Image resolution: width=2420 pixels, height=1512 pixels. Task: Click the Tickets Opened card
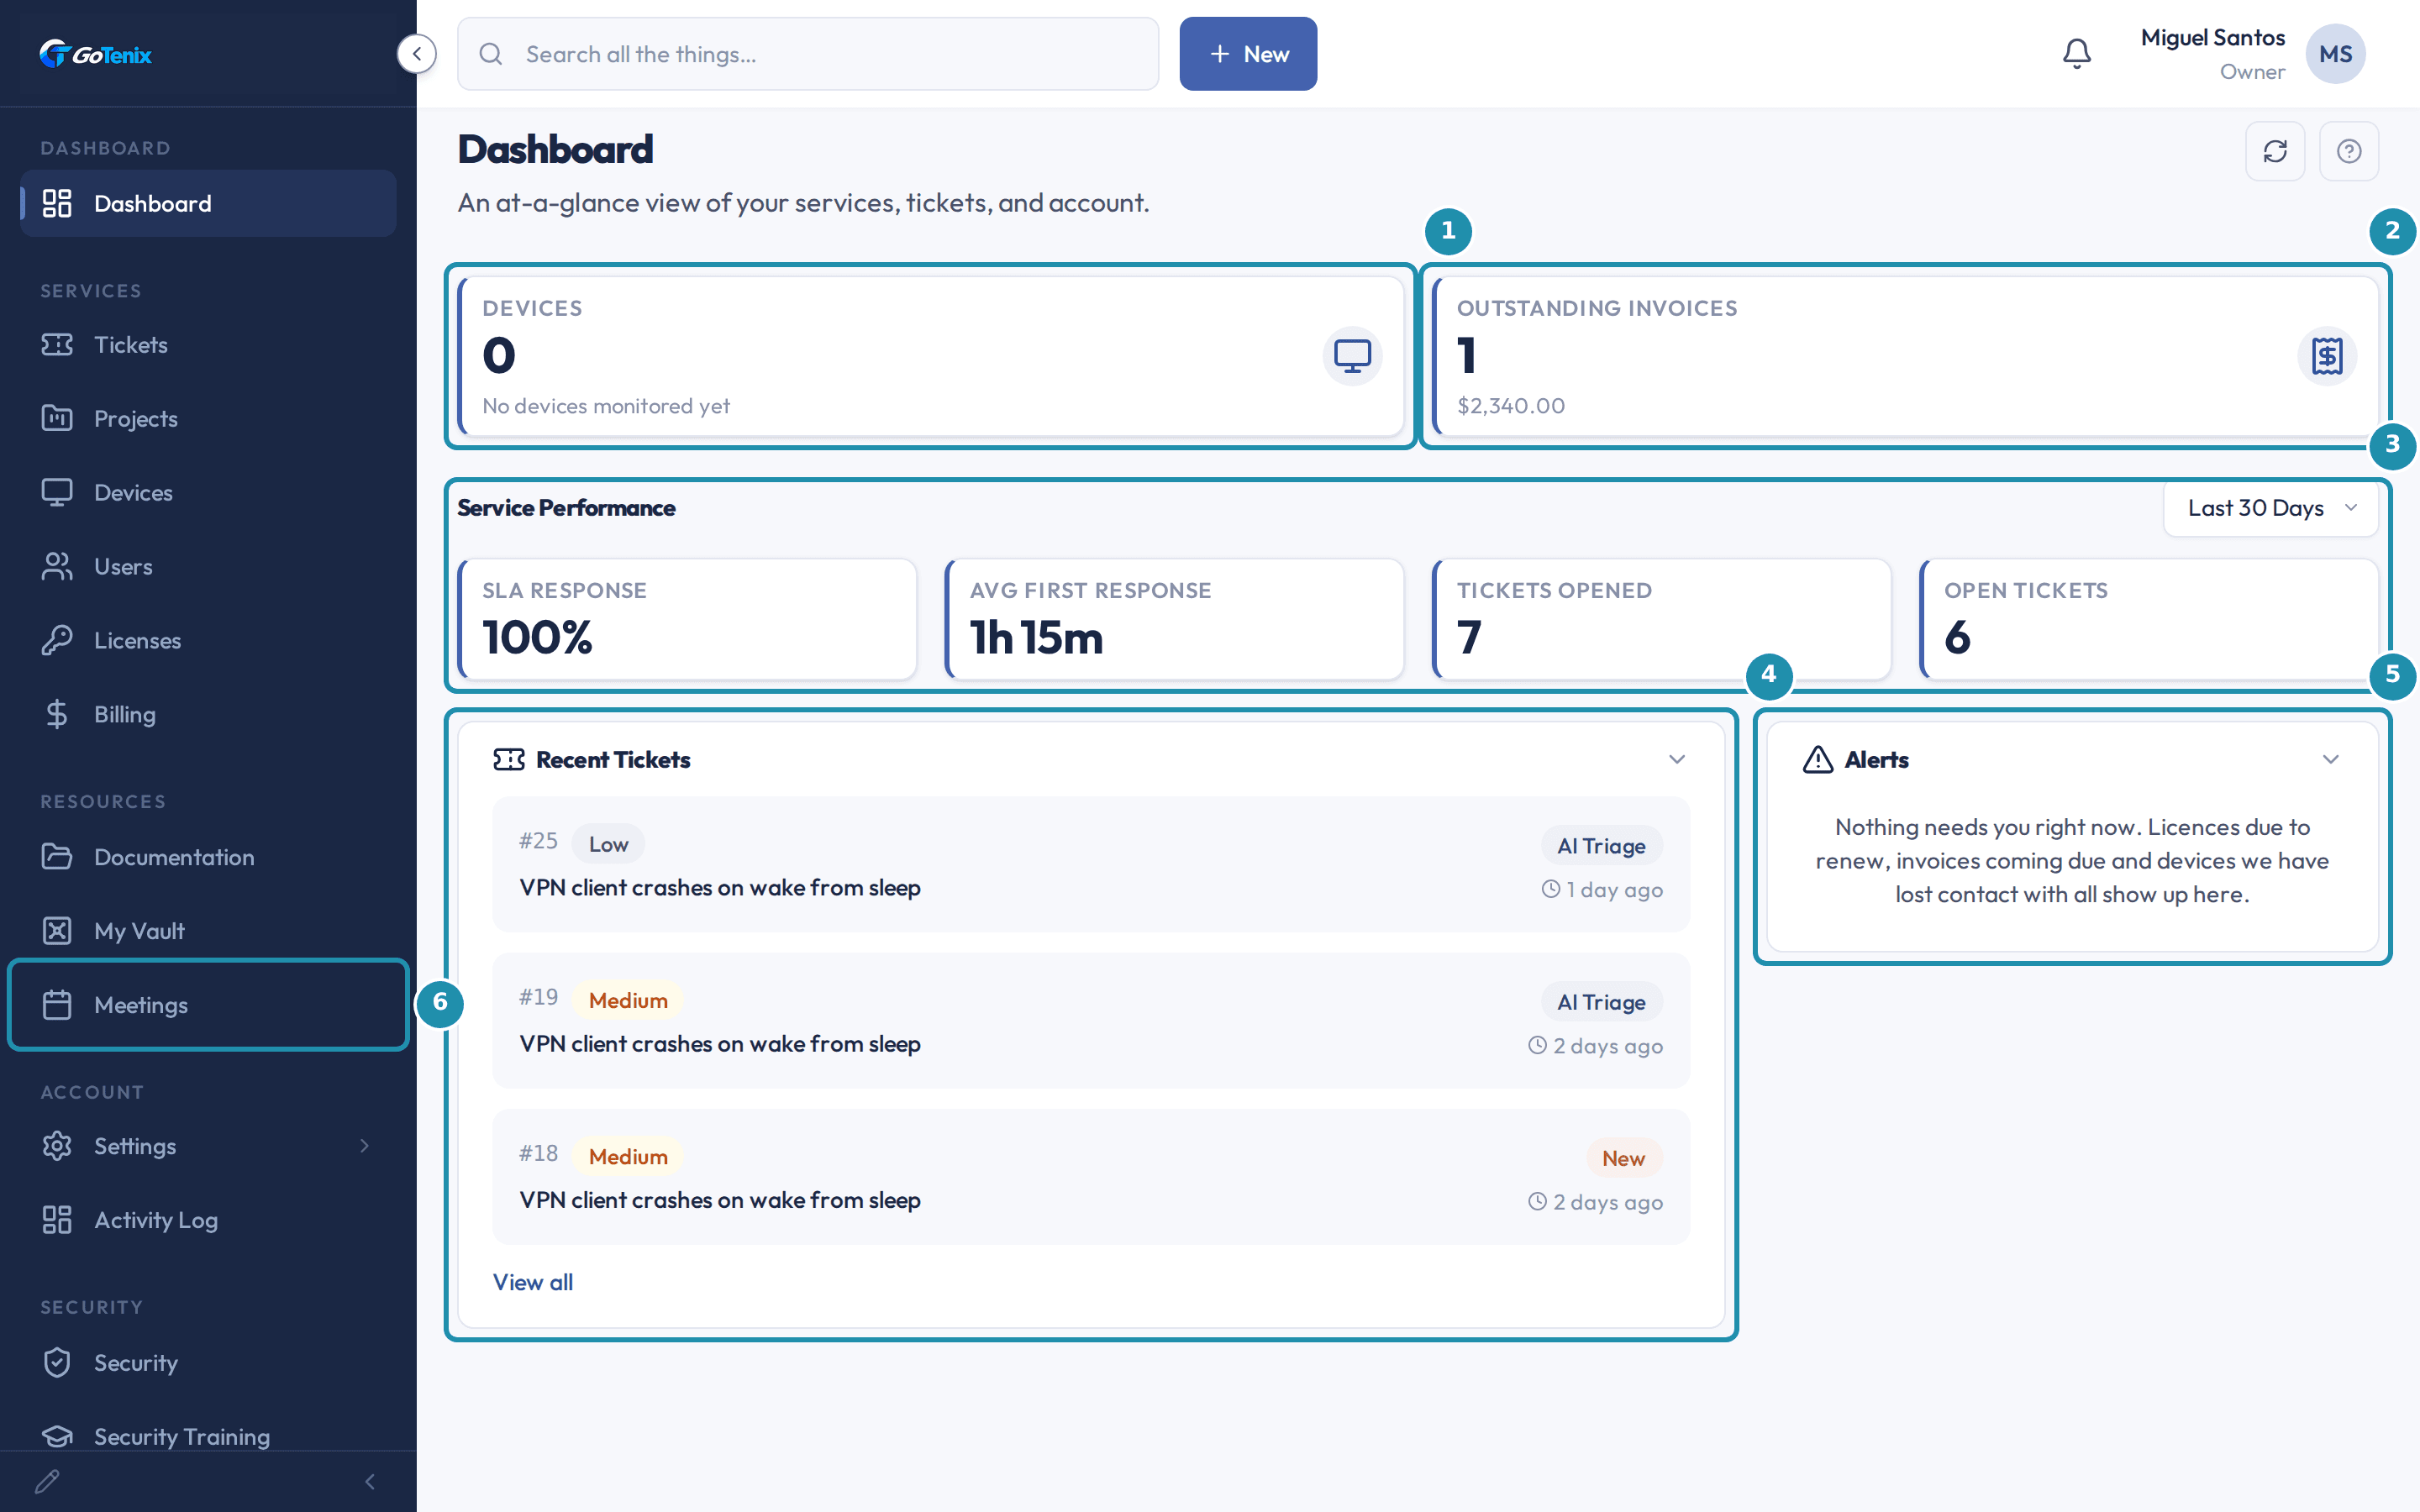click(x=1661, y=619)
